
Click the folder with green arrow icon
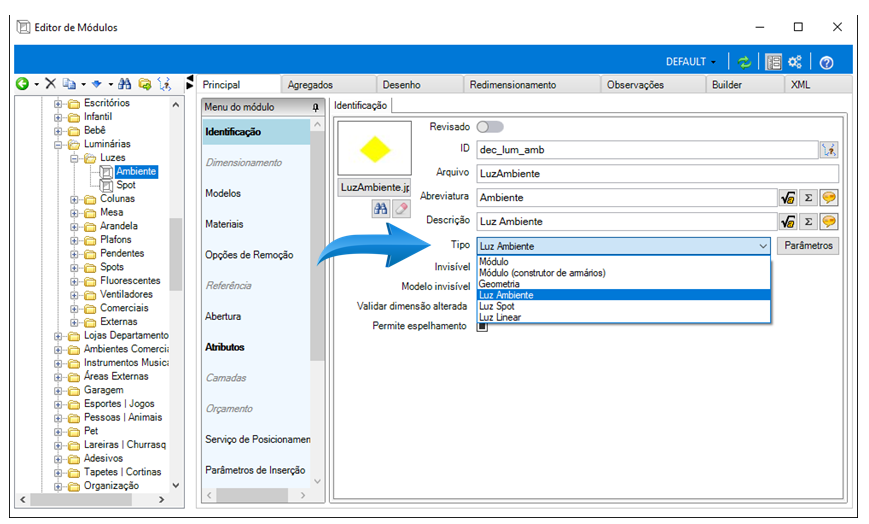145,84
